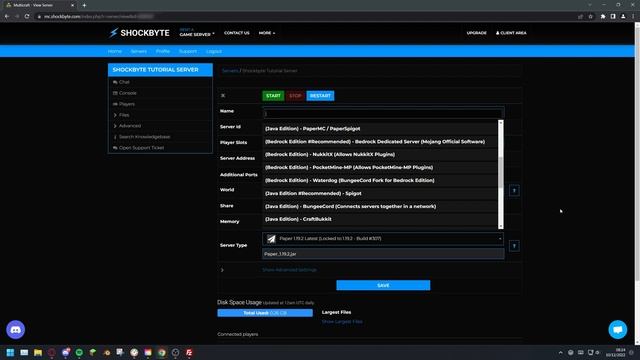
Task: Expand Show Advanced Settings
Action: point(289,270)
